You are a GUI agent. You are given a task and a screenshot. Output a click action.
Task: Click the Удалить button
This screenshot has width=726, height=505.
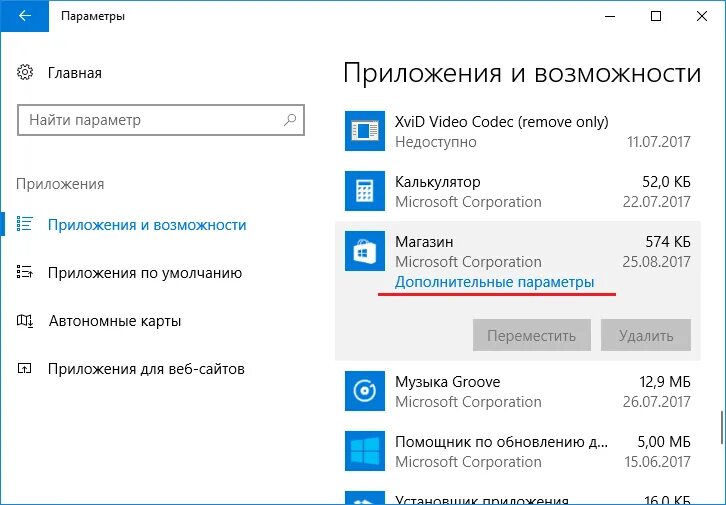pyautogui.click(x=646, y=335)
